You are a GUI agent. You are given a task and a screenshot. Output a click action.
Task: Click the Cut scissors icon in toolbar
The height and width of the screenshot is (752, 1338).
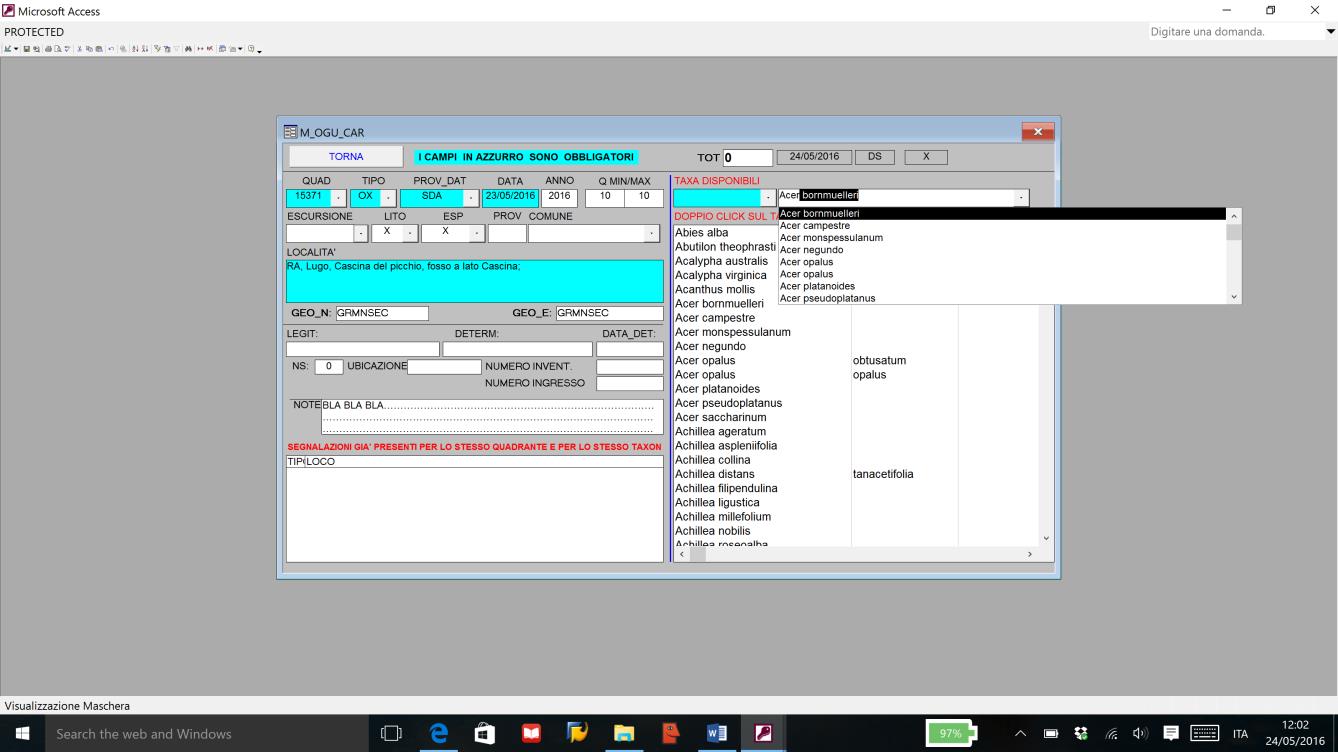(80, 49)
